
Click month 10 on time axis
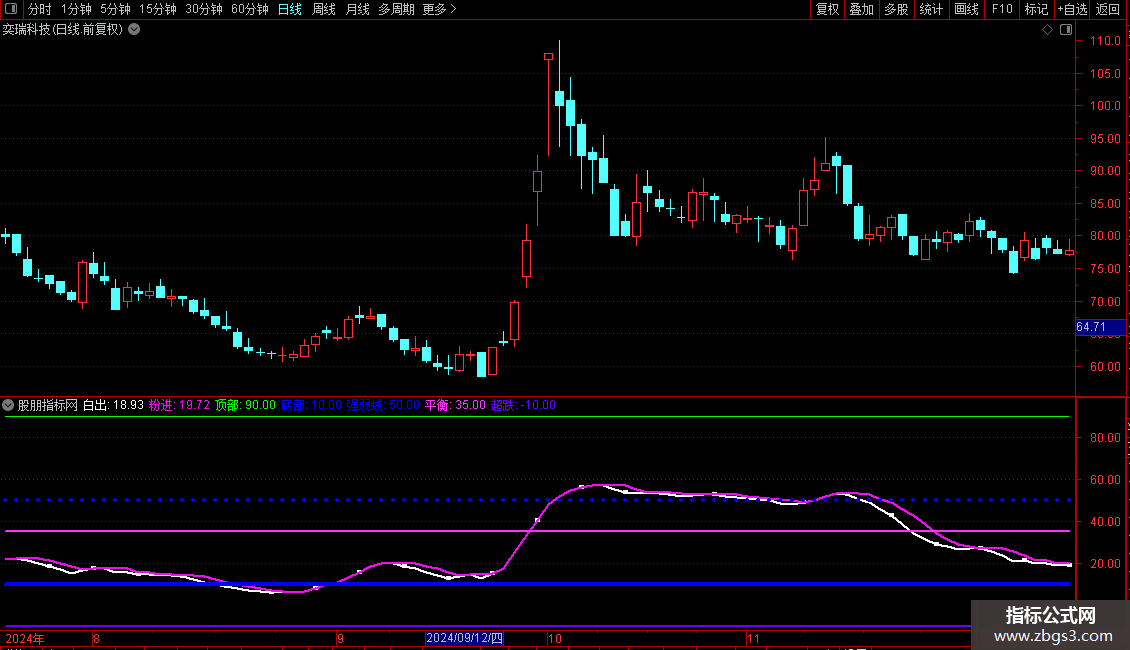tap(554, 638)
